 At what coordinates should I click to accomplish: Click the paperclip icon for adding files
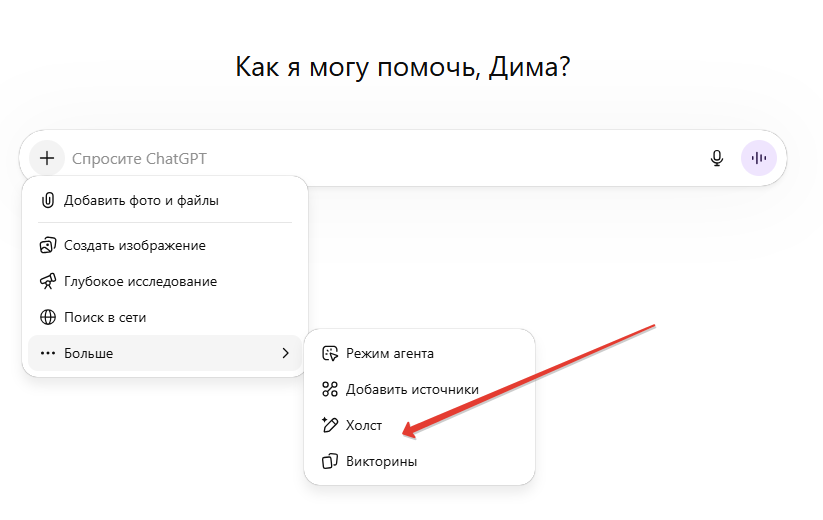point(48,200)
